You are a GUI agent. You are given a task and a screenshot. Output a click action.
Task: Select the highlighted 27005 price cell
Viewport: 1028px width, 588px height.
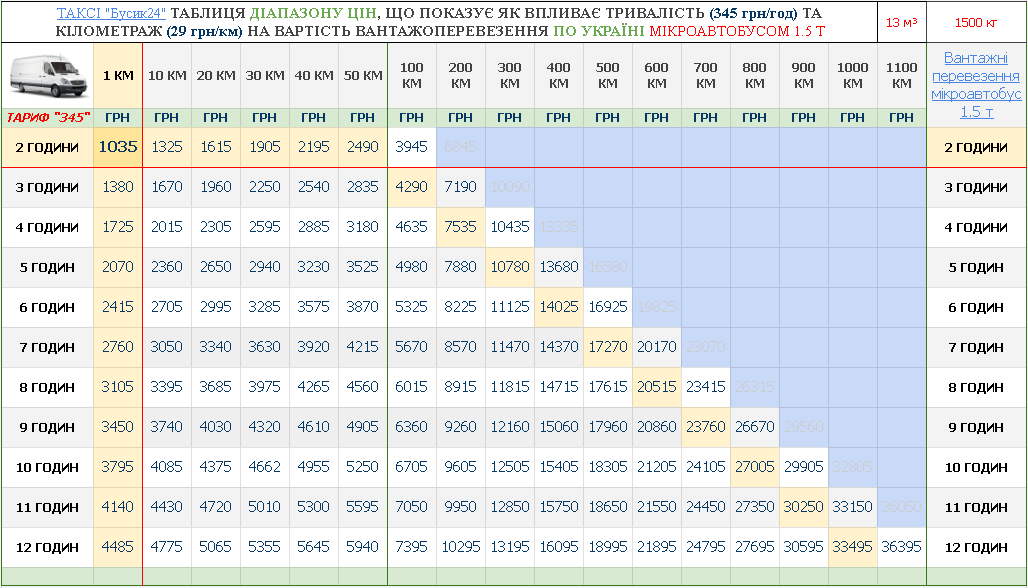(x=754, y=467)
